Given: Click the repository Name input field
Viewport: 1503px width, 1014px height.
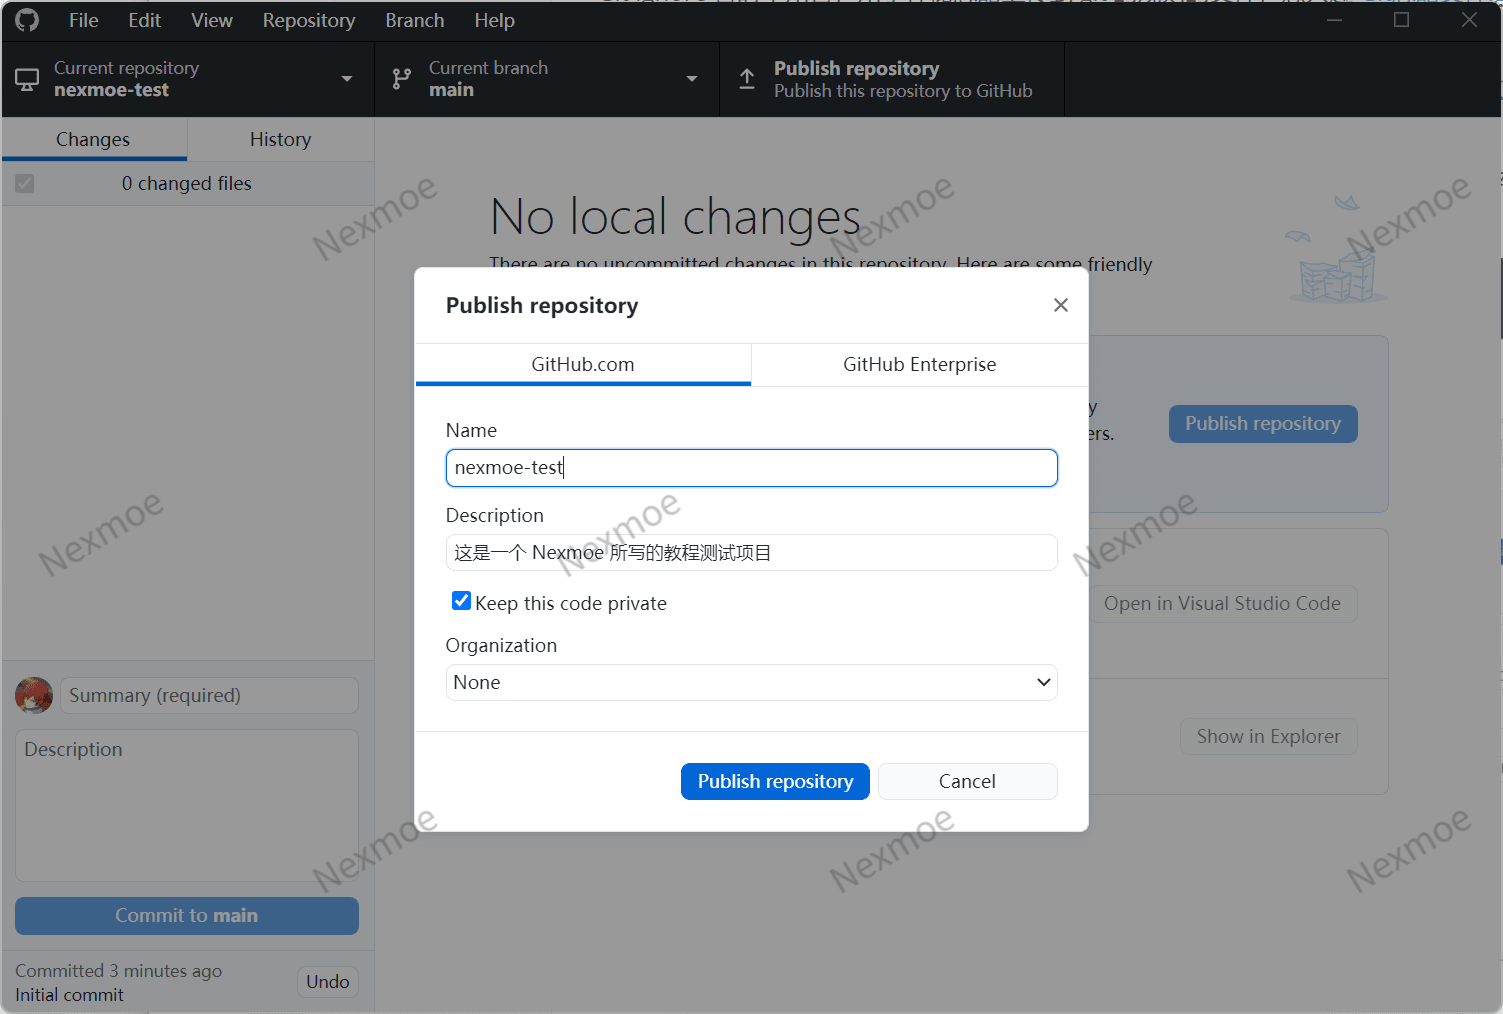Looking at the screenshot, I should click(x=751, y=468).
